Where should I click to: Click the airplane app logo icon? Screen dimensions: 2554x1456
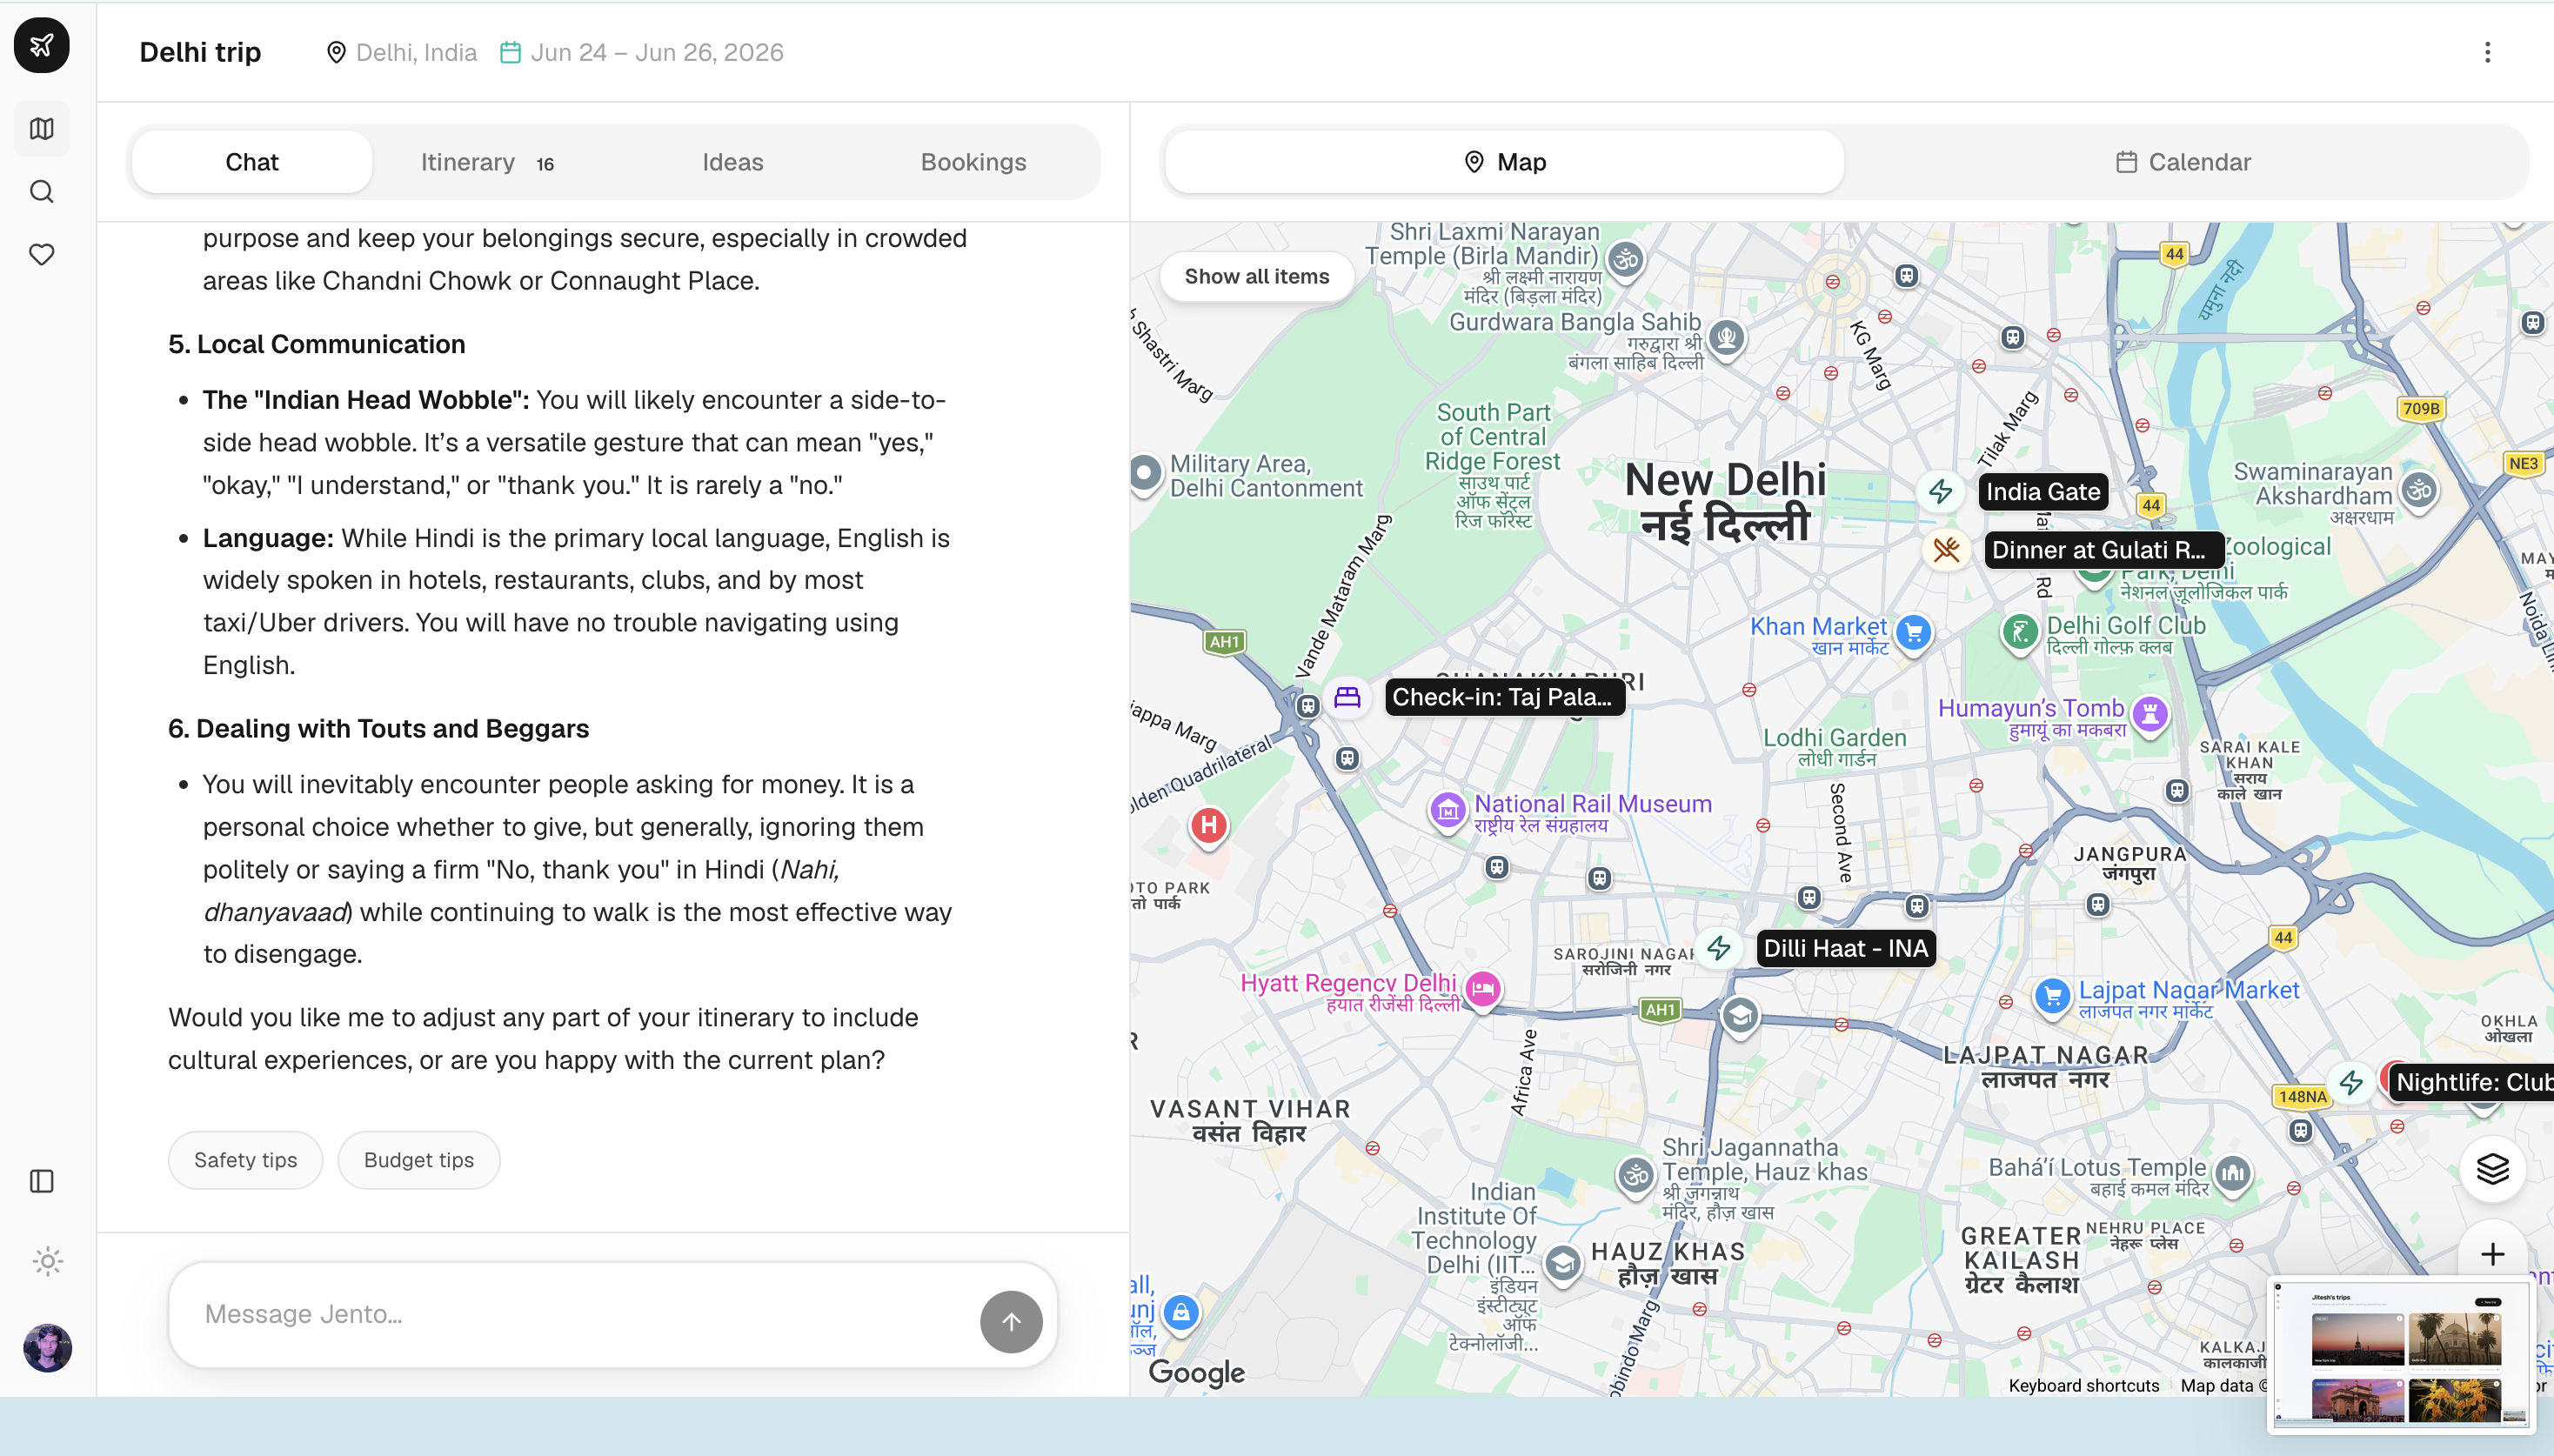[42, 45]
